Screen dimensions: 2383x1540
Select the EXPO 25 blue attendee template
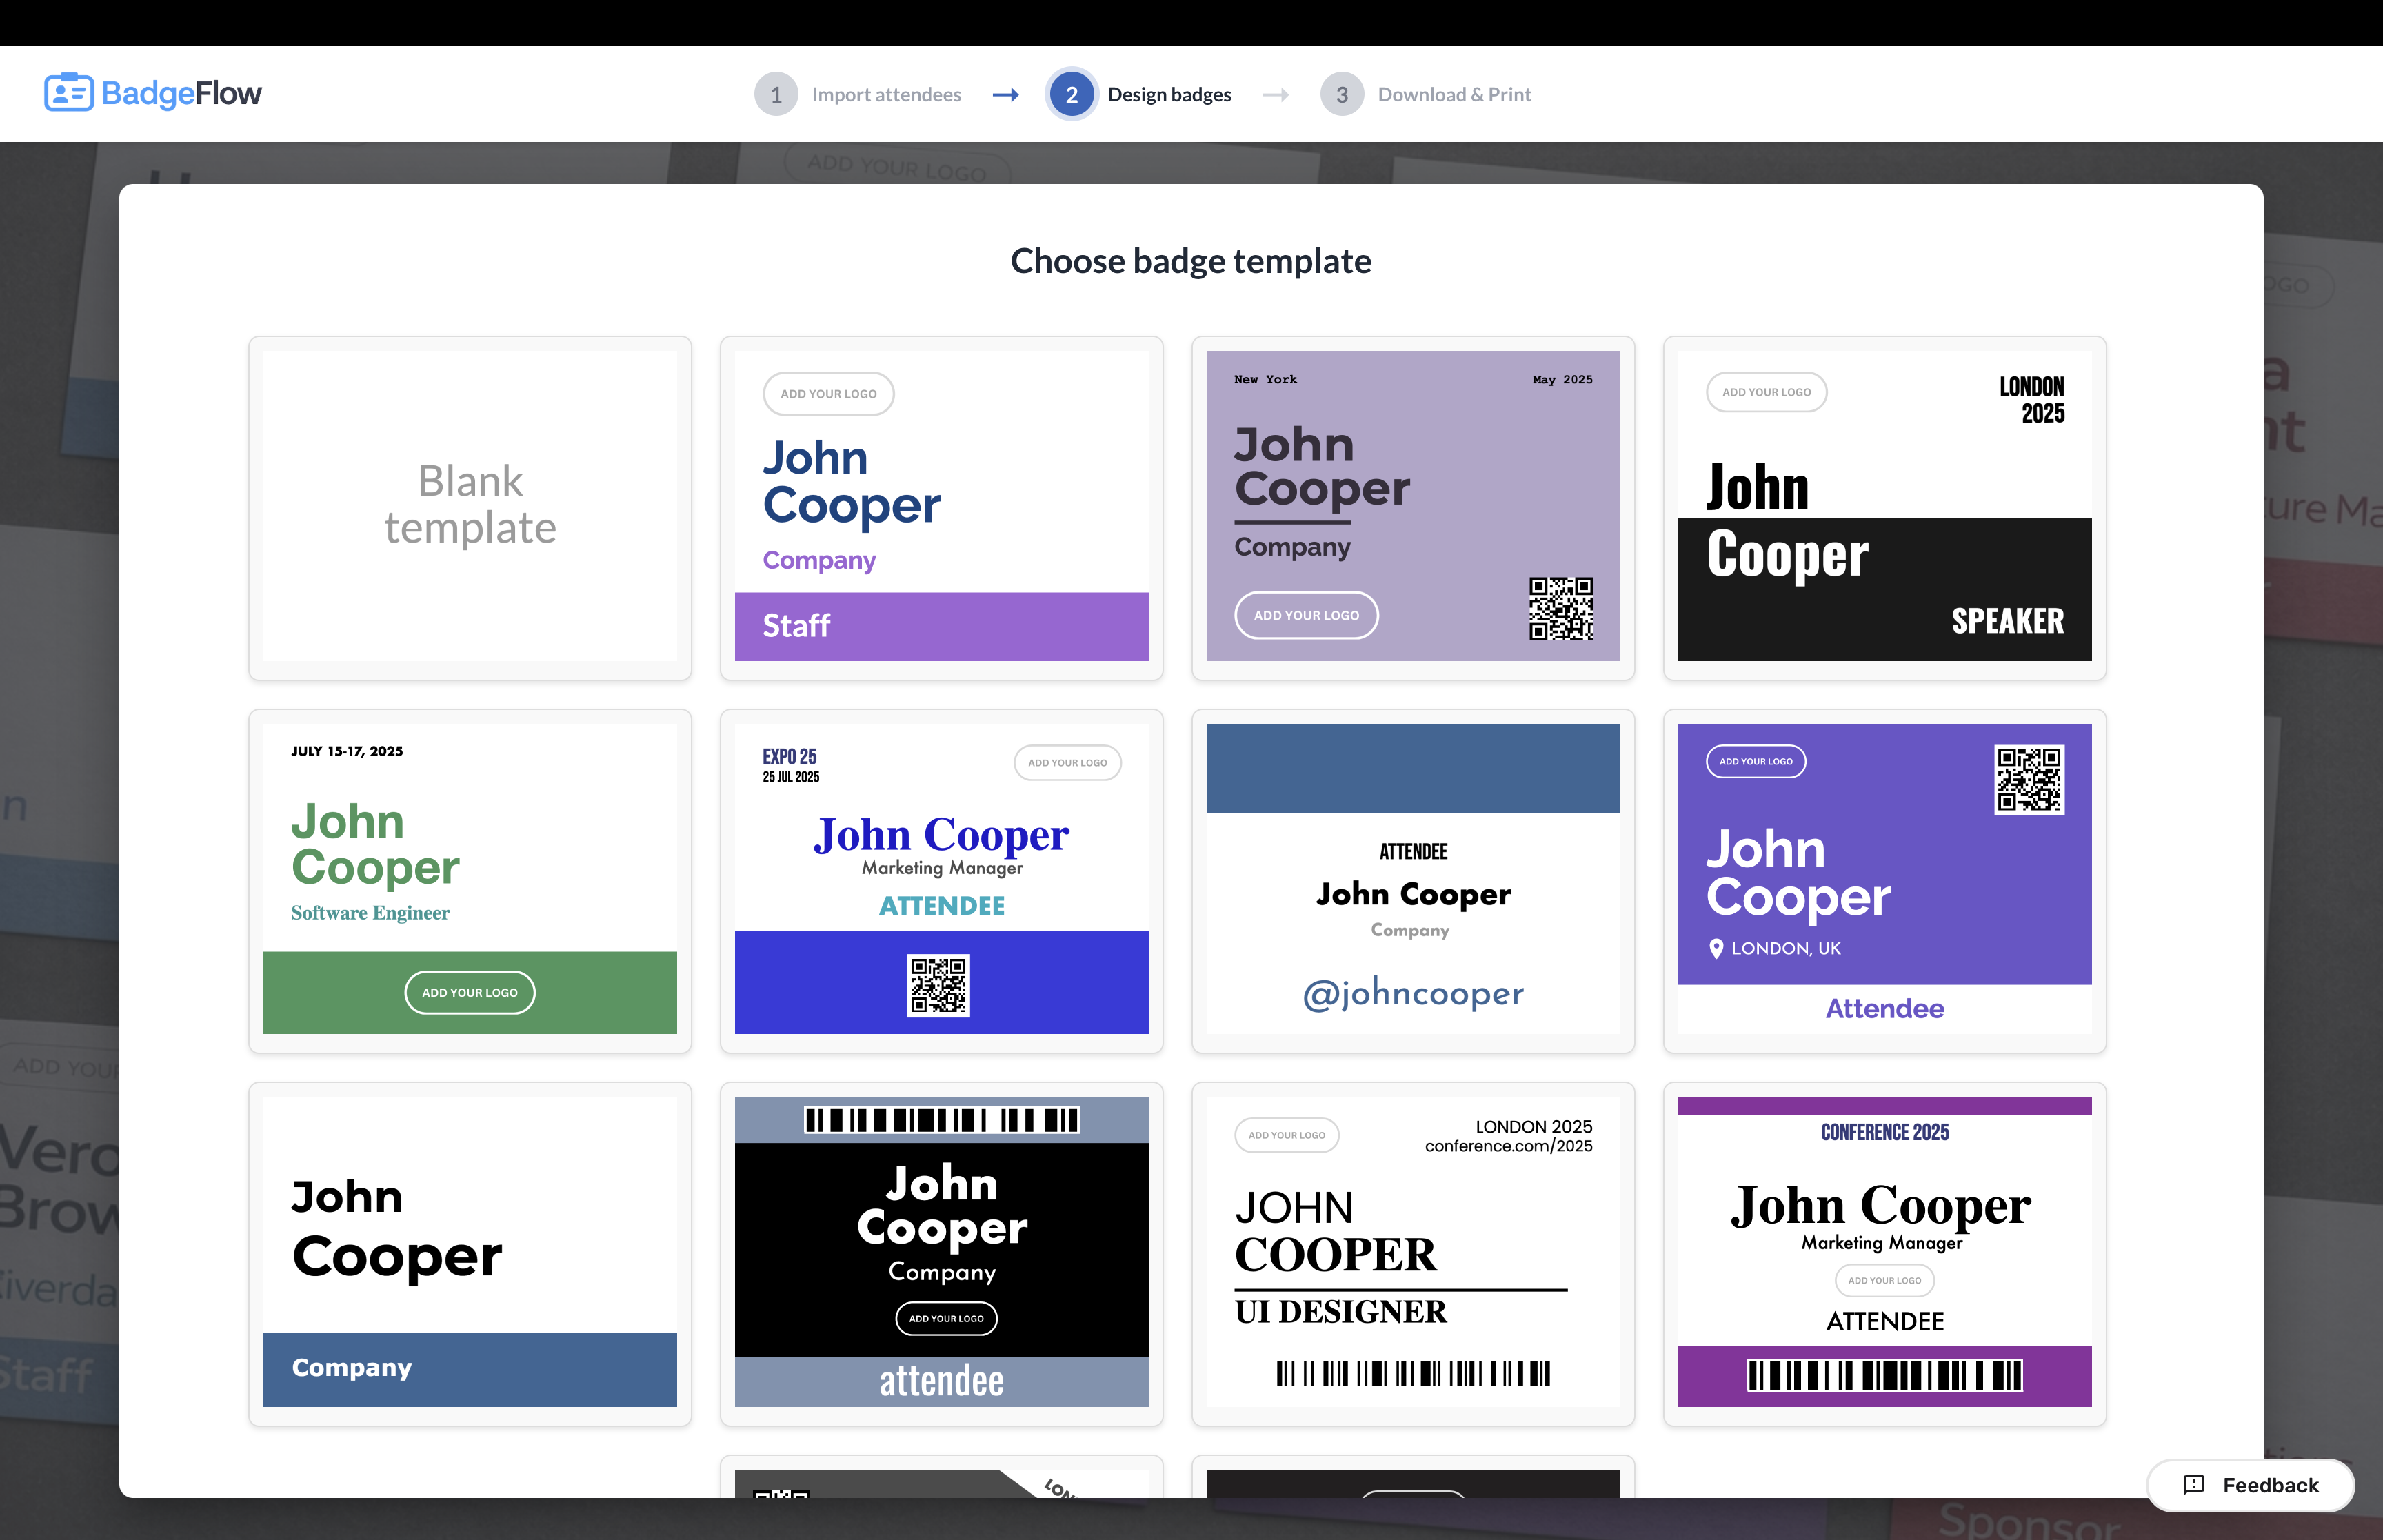(941, 880)
